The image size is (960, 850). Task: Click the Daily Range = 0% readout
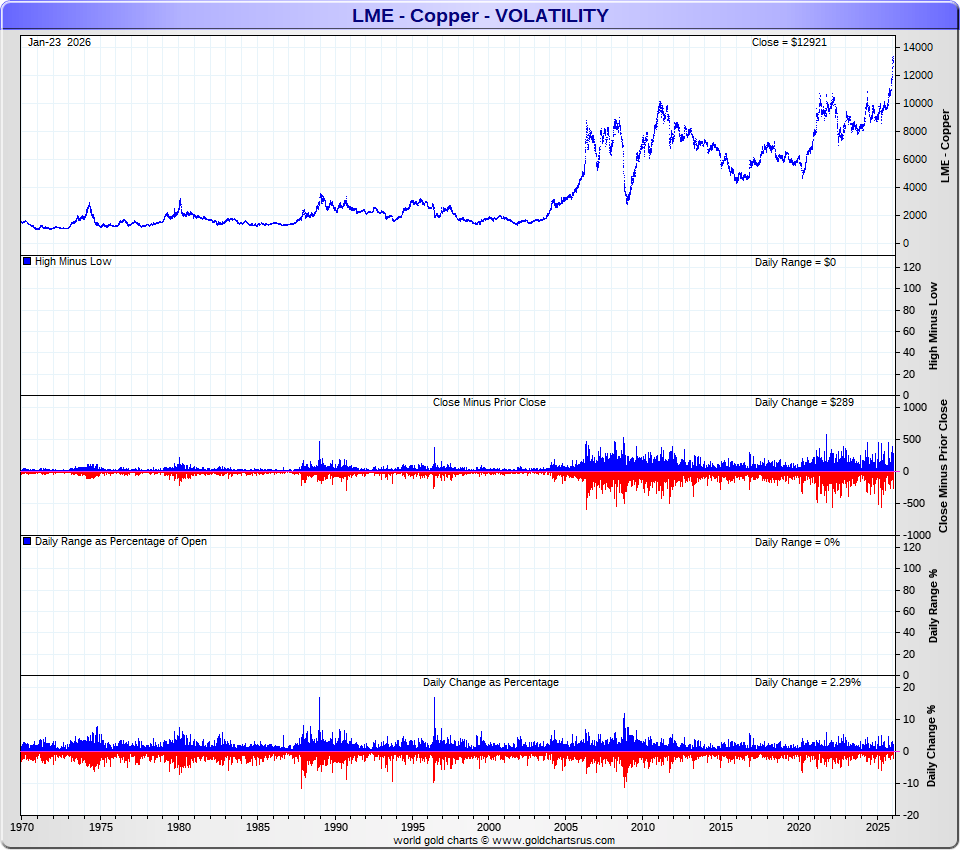(x=797, y=542)
